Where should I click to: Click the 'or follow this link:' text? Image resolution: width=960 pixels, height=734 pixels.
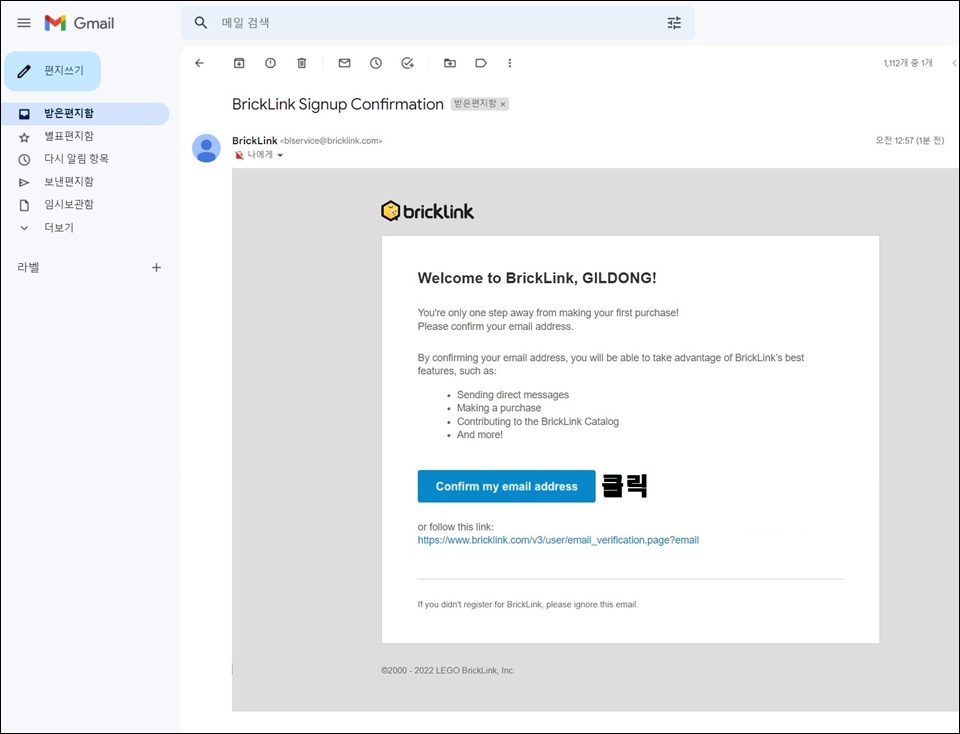point(456,526)
